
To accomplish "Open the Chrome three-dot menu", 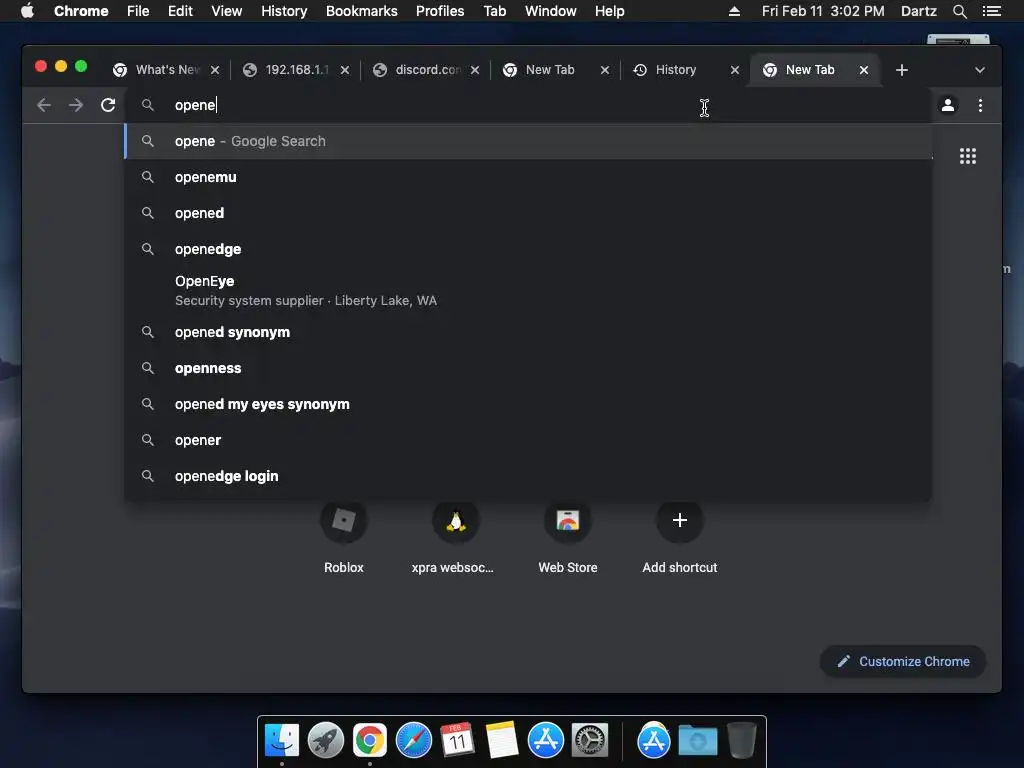I will (980, 105).
